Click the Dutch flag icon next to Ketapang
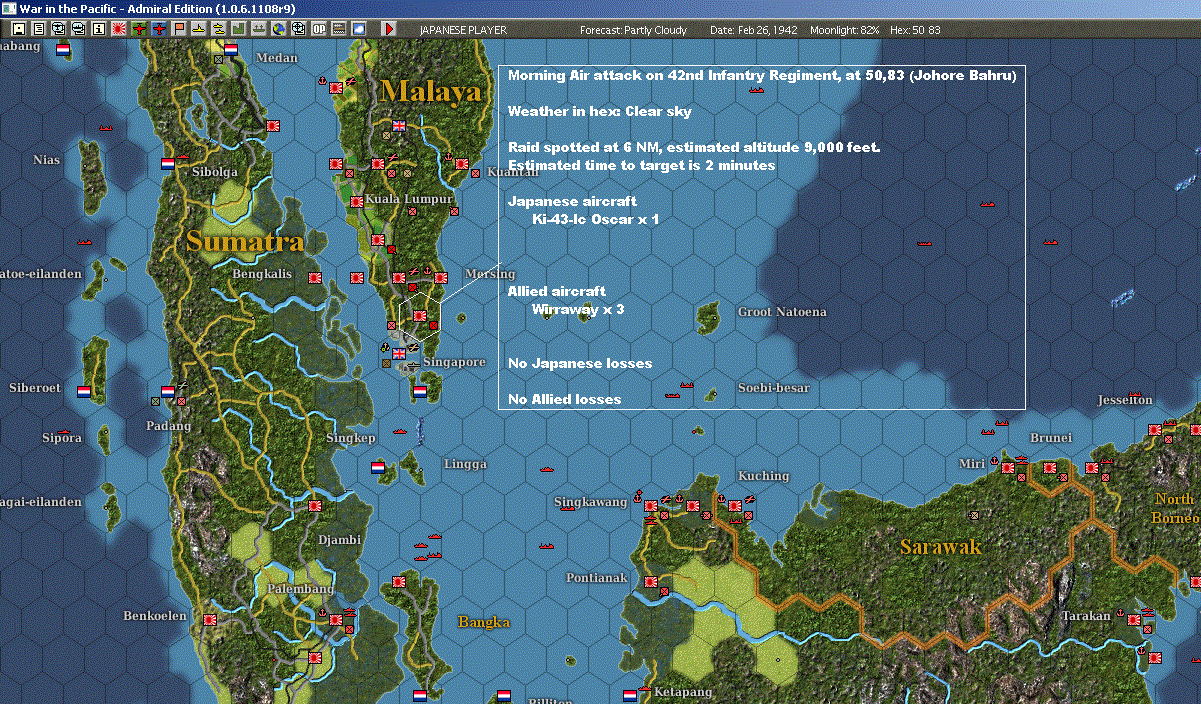Screen dimensions: 1201x704 [629, 694]
